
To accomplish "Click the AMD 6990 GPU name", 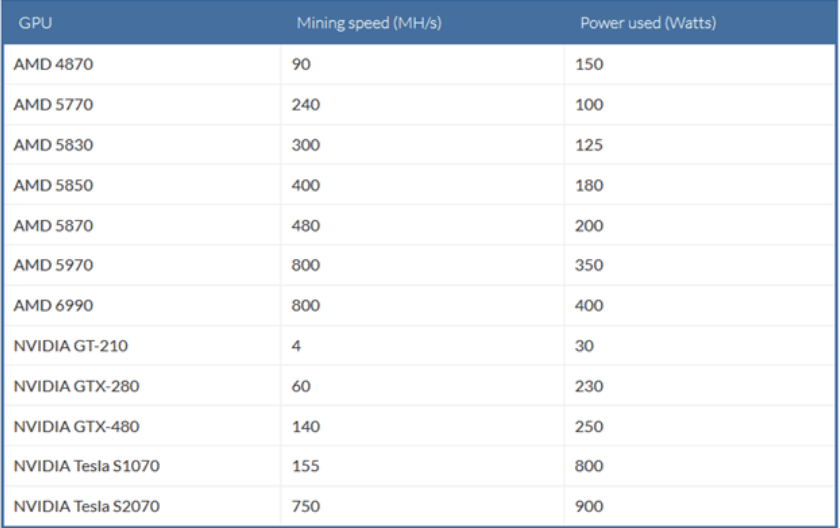I will click(x=46, y=306).
